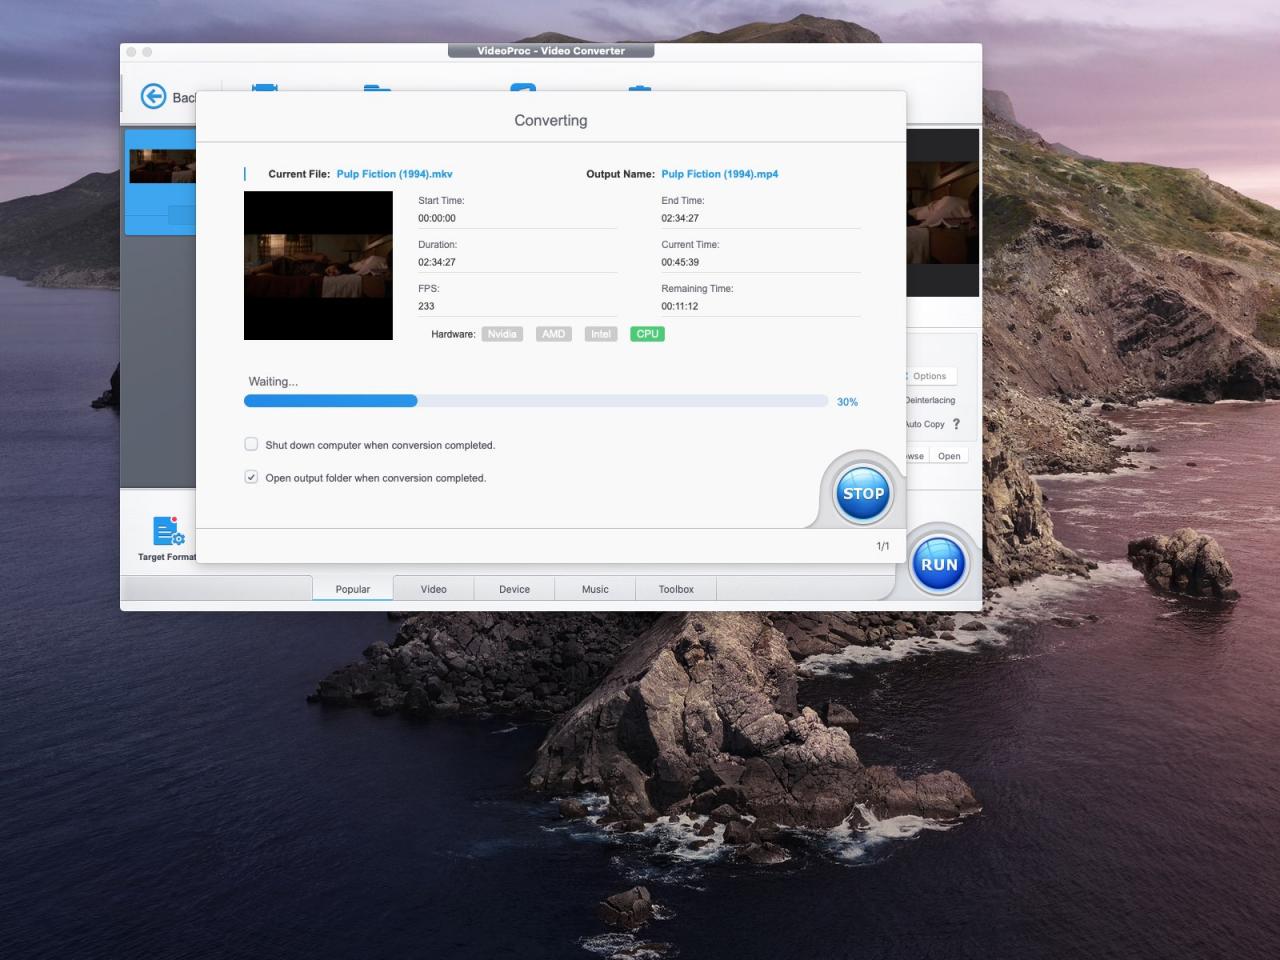Viewport: 1280px width, 960px height.
Task: Switch to the Video tab
Action: [x=433, y=589]
